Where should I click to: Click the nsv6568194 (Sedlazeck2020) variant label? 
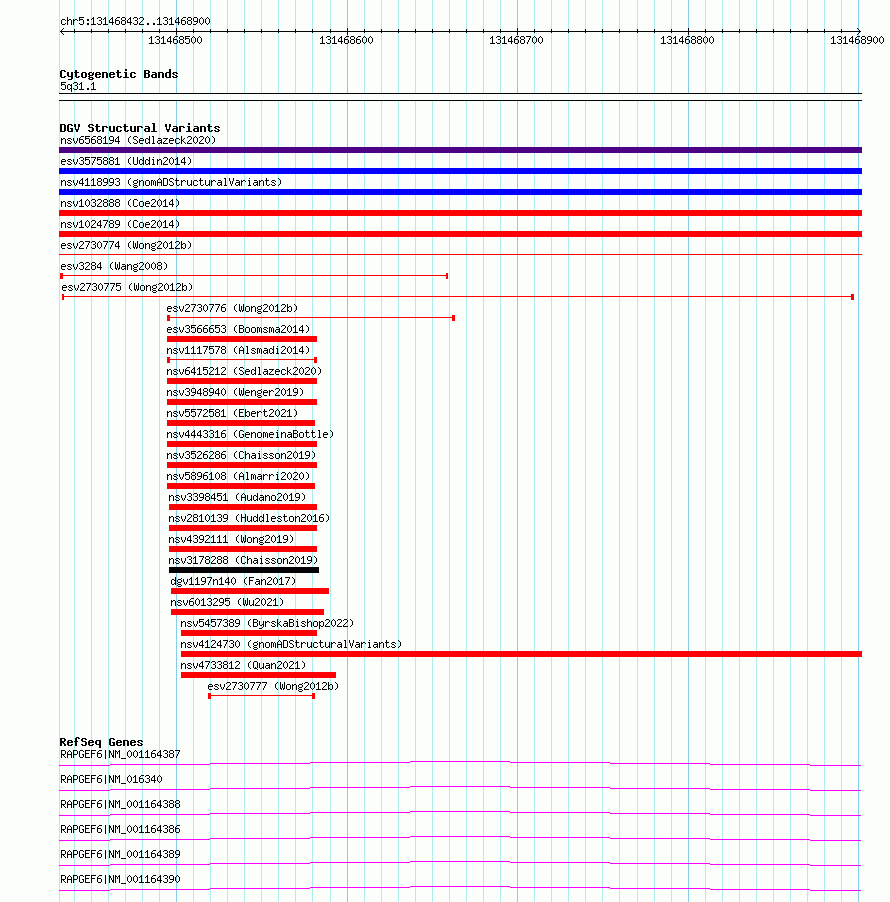138,140
